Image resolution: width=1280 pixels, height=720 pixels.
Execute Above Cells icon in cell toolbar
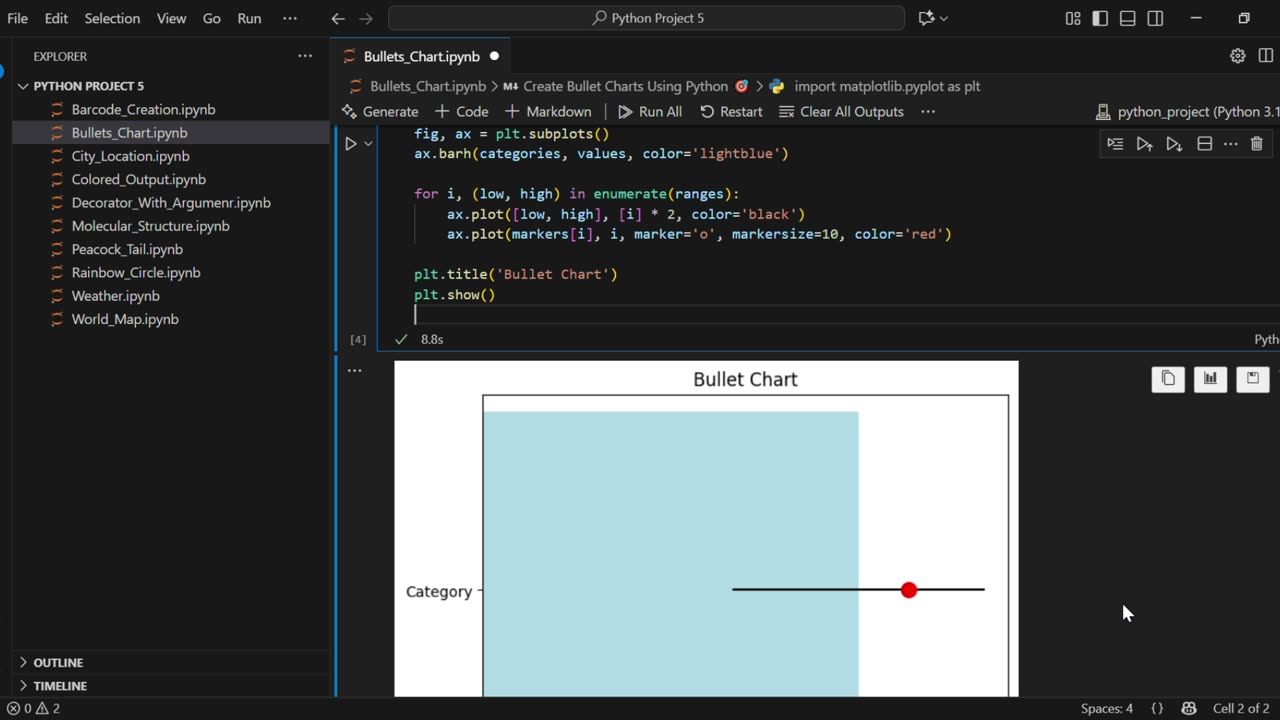[1145, 144]
